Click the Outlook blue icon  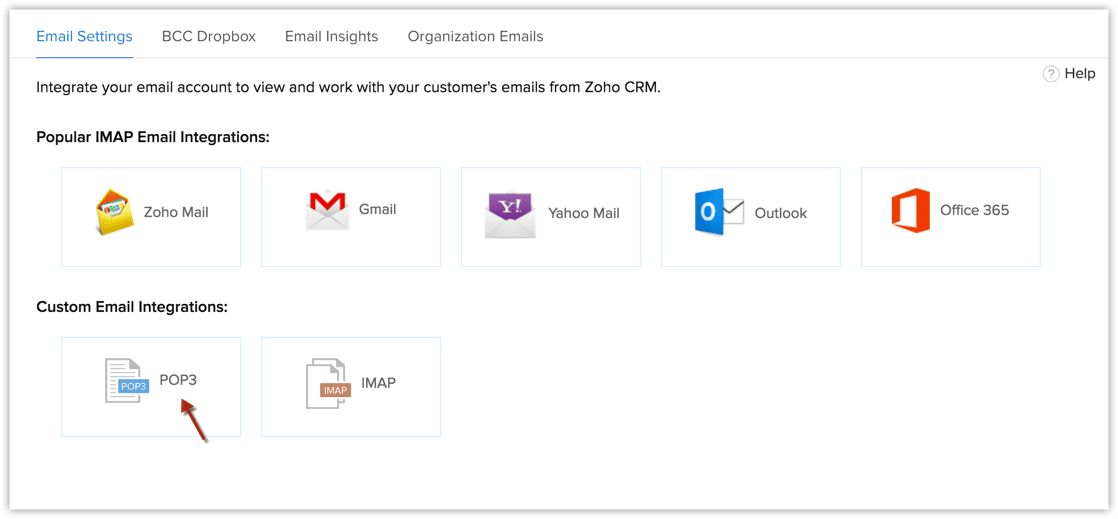click(x=719, y=212)
